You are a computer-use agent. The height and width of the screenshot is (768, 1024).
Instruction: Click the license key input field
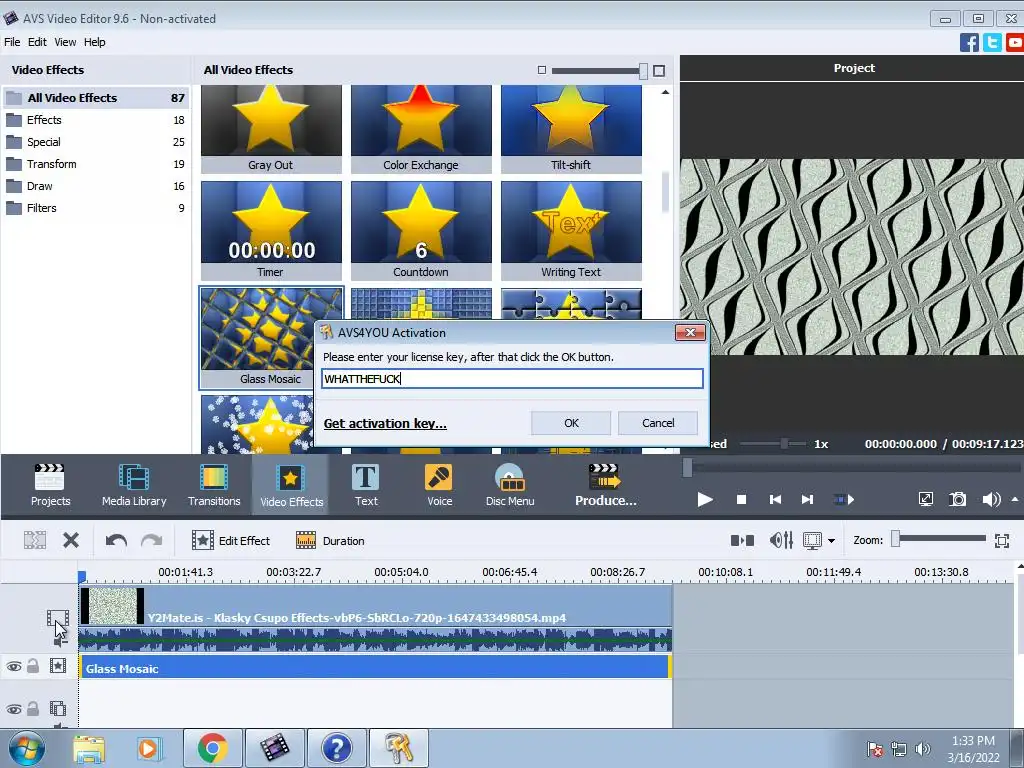(512, 379)
